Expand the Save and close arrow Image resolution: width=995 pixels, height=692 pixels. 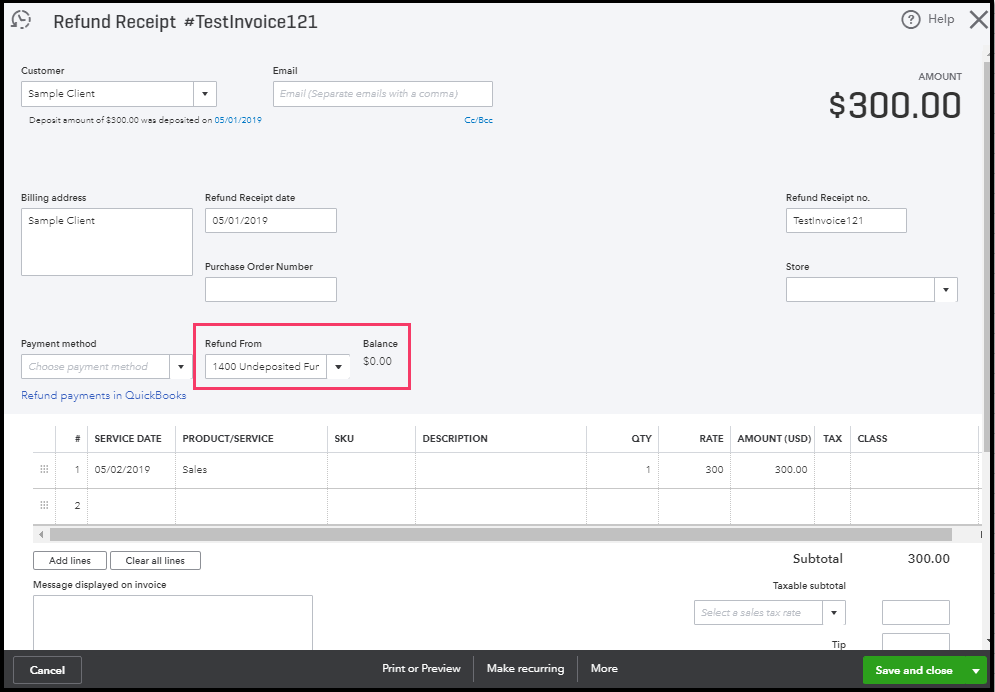click(975, 670)
